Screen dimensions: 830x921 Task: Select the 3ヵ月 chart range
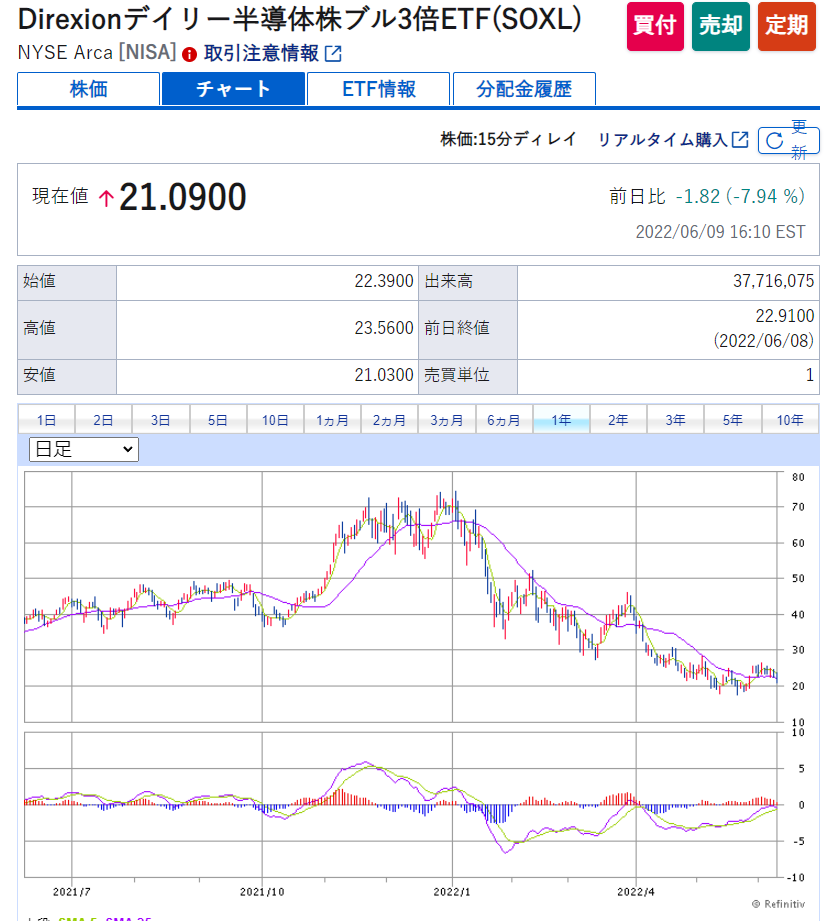446,421
